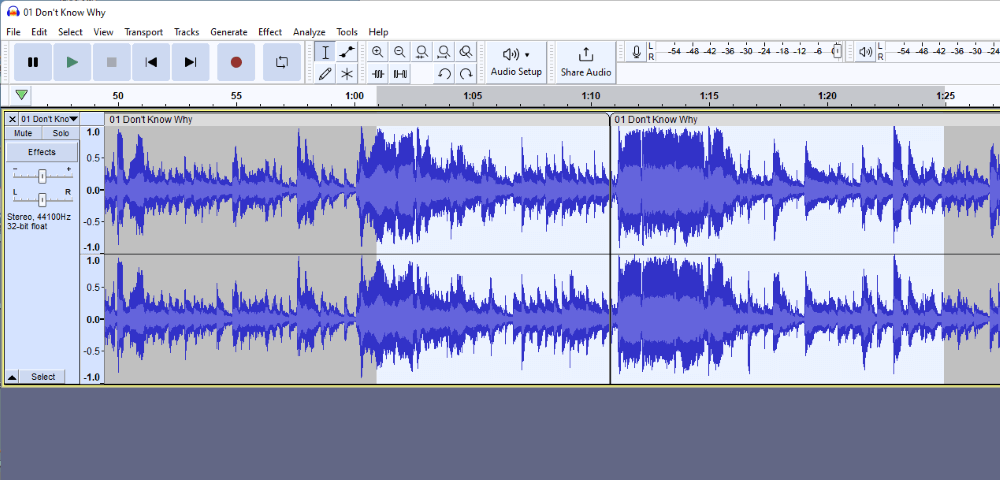Select the pencil Draw tool

325,74
